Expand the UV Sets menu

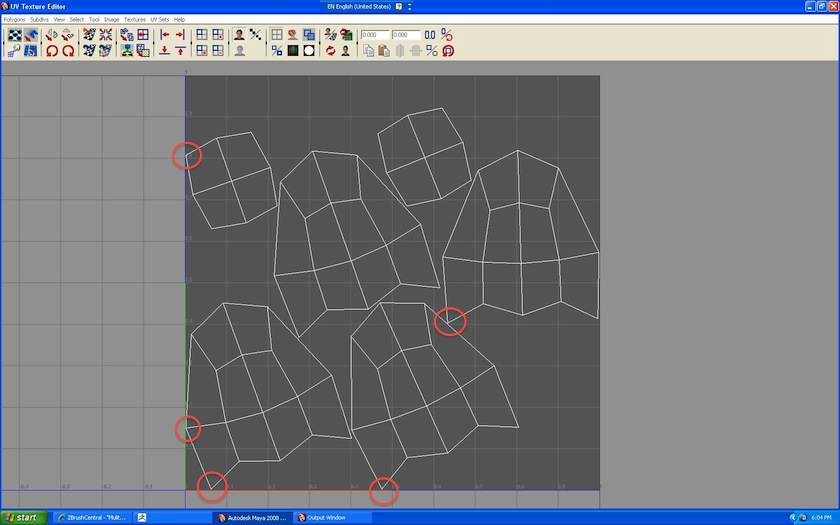point(160,19)
